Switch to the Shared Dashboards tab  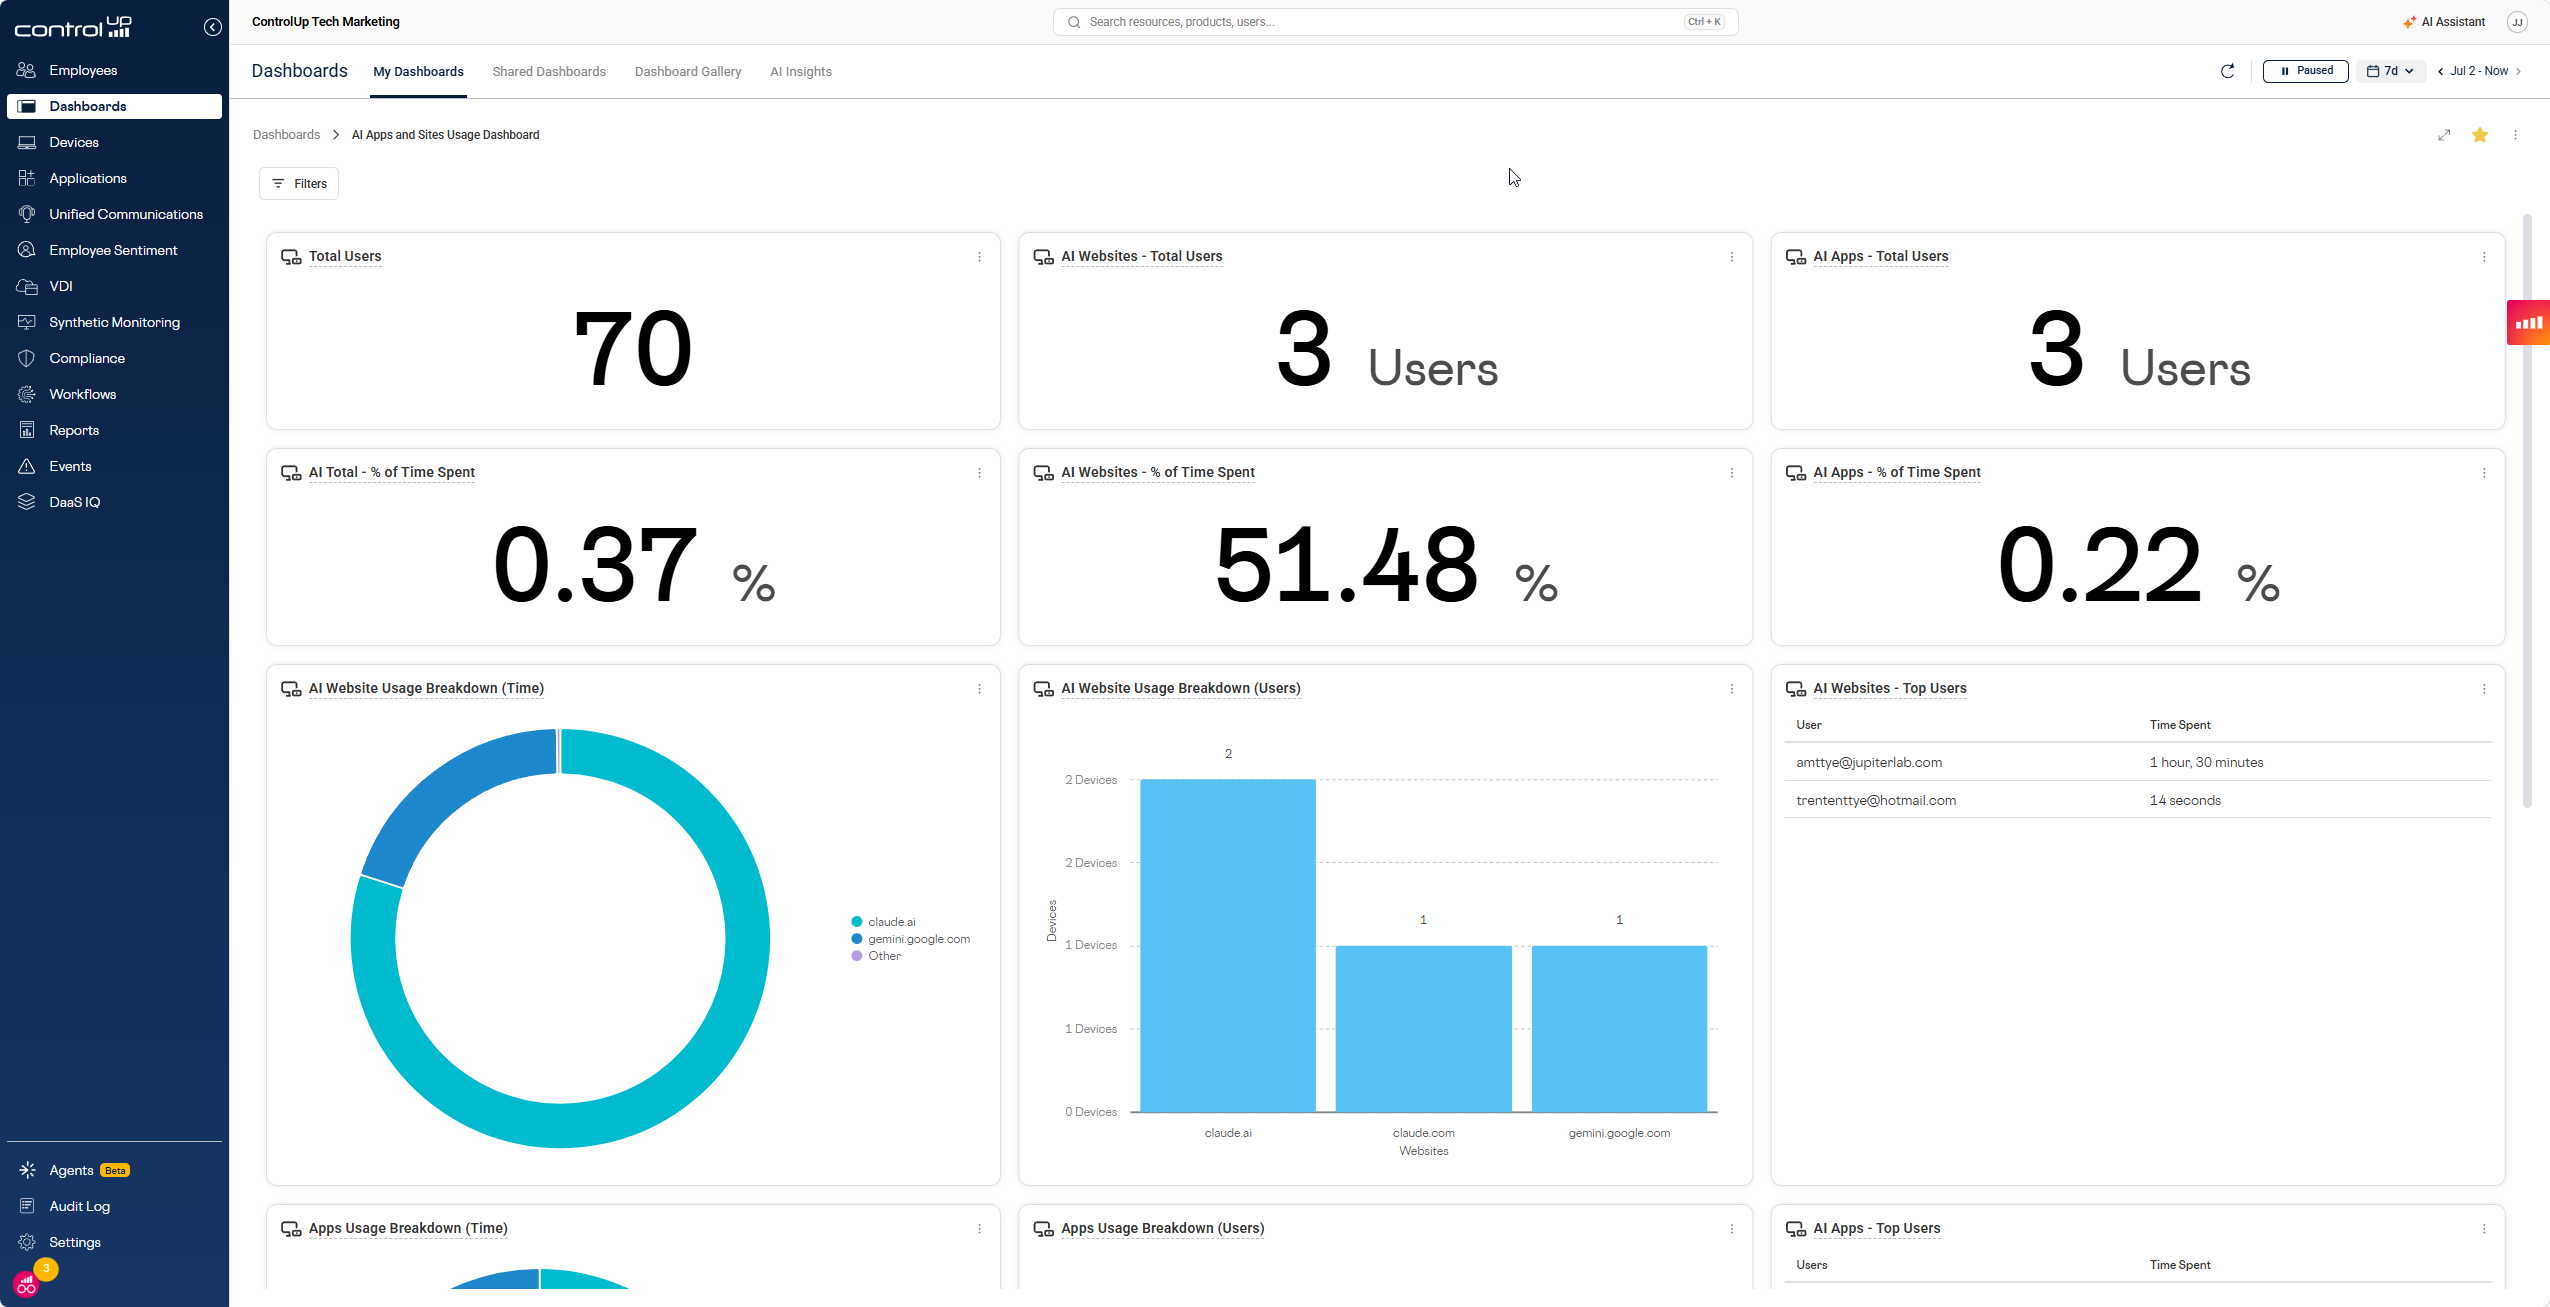549,72
